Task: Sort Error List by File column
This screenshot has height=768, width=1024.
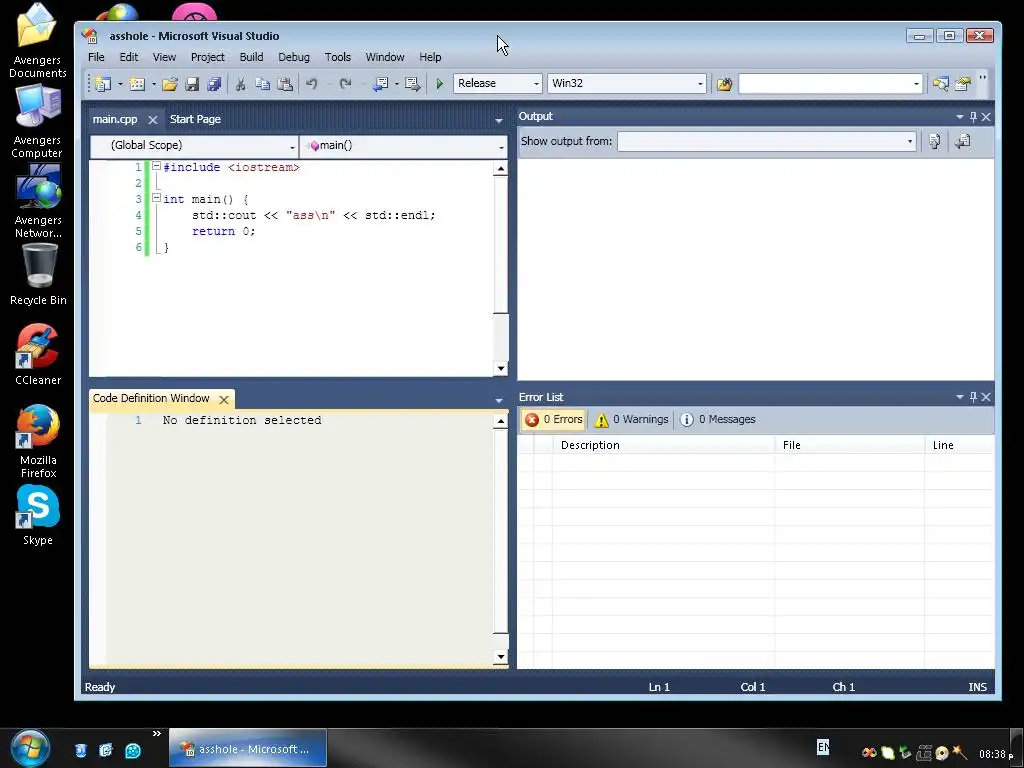Action: click(850, 445)
